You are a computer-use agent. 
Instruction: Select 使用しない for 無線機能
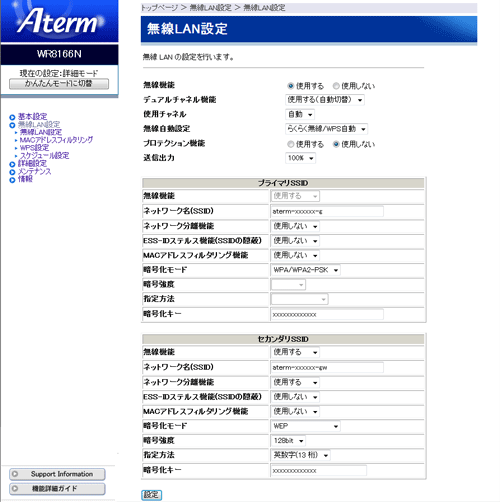click(336, 86)
